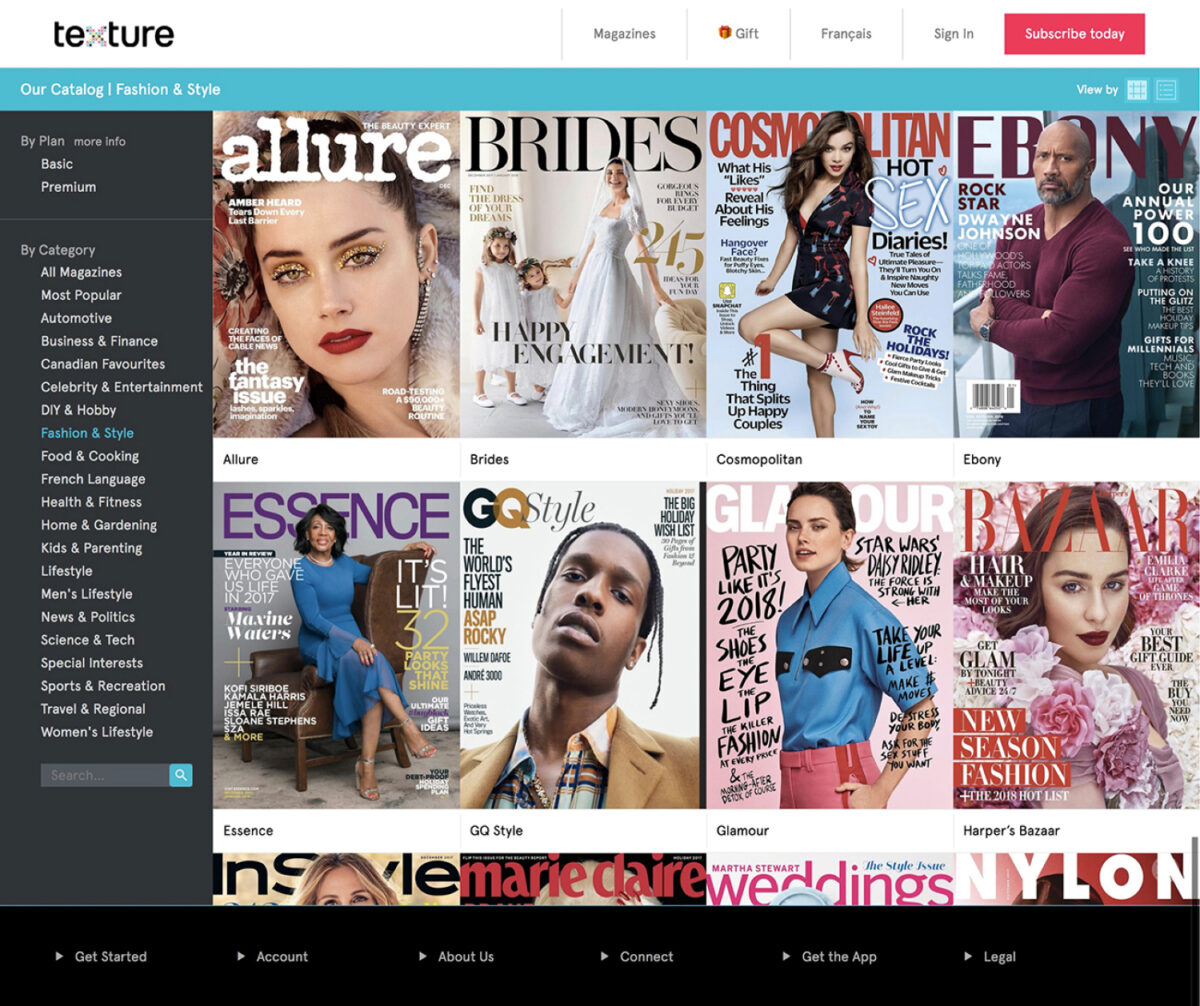Open Sports & Recreation category
The image size is (1200, 1006).
tap(103, 686)
